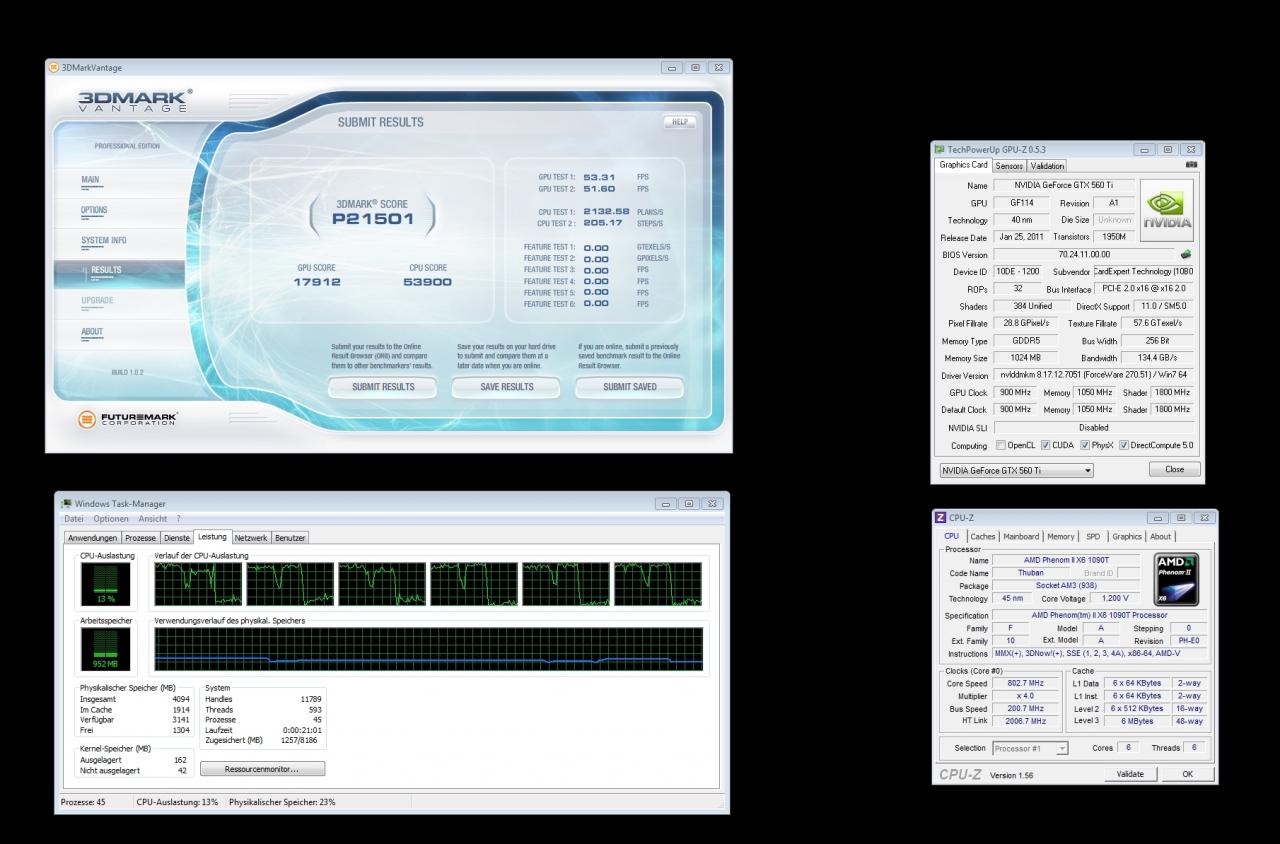Image resolution: width=1280 pixels, height=844 pixels.
Task: Click the OK button in CPU-Z
Action: point(1187,774)
